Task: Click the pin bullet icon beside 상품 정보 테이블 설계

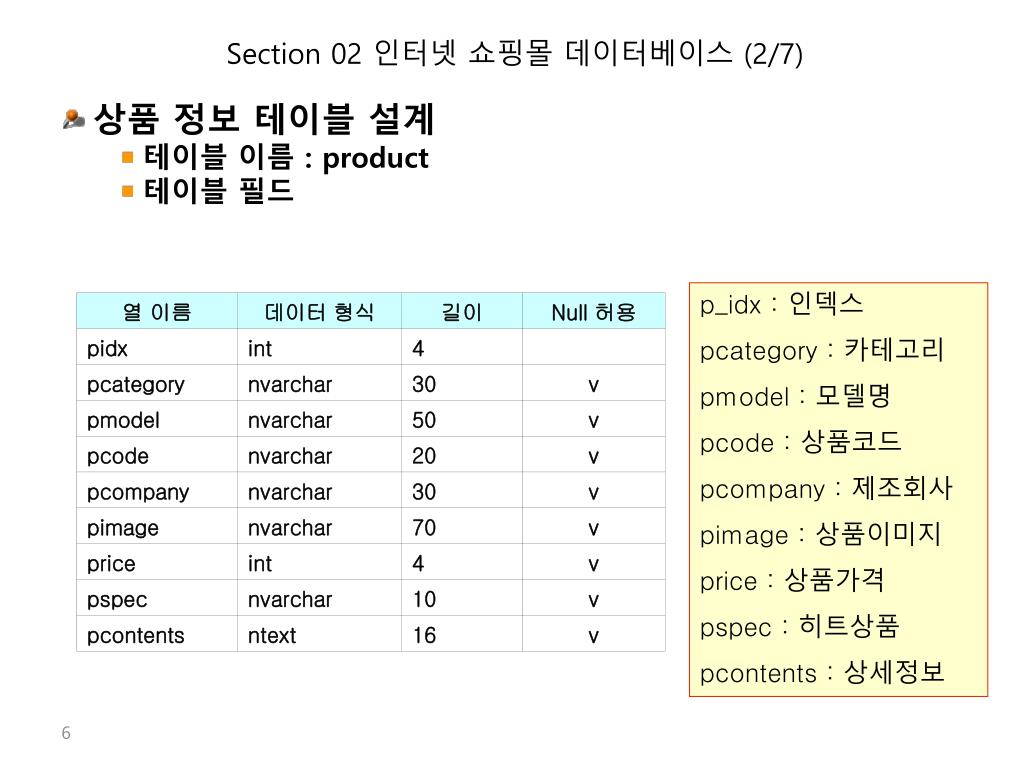Action: tap(74, 120)
